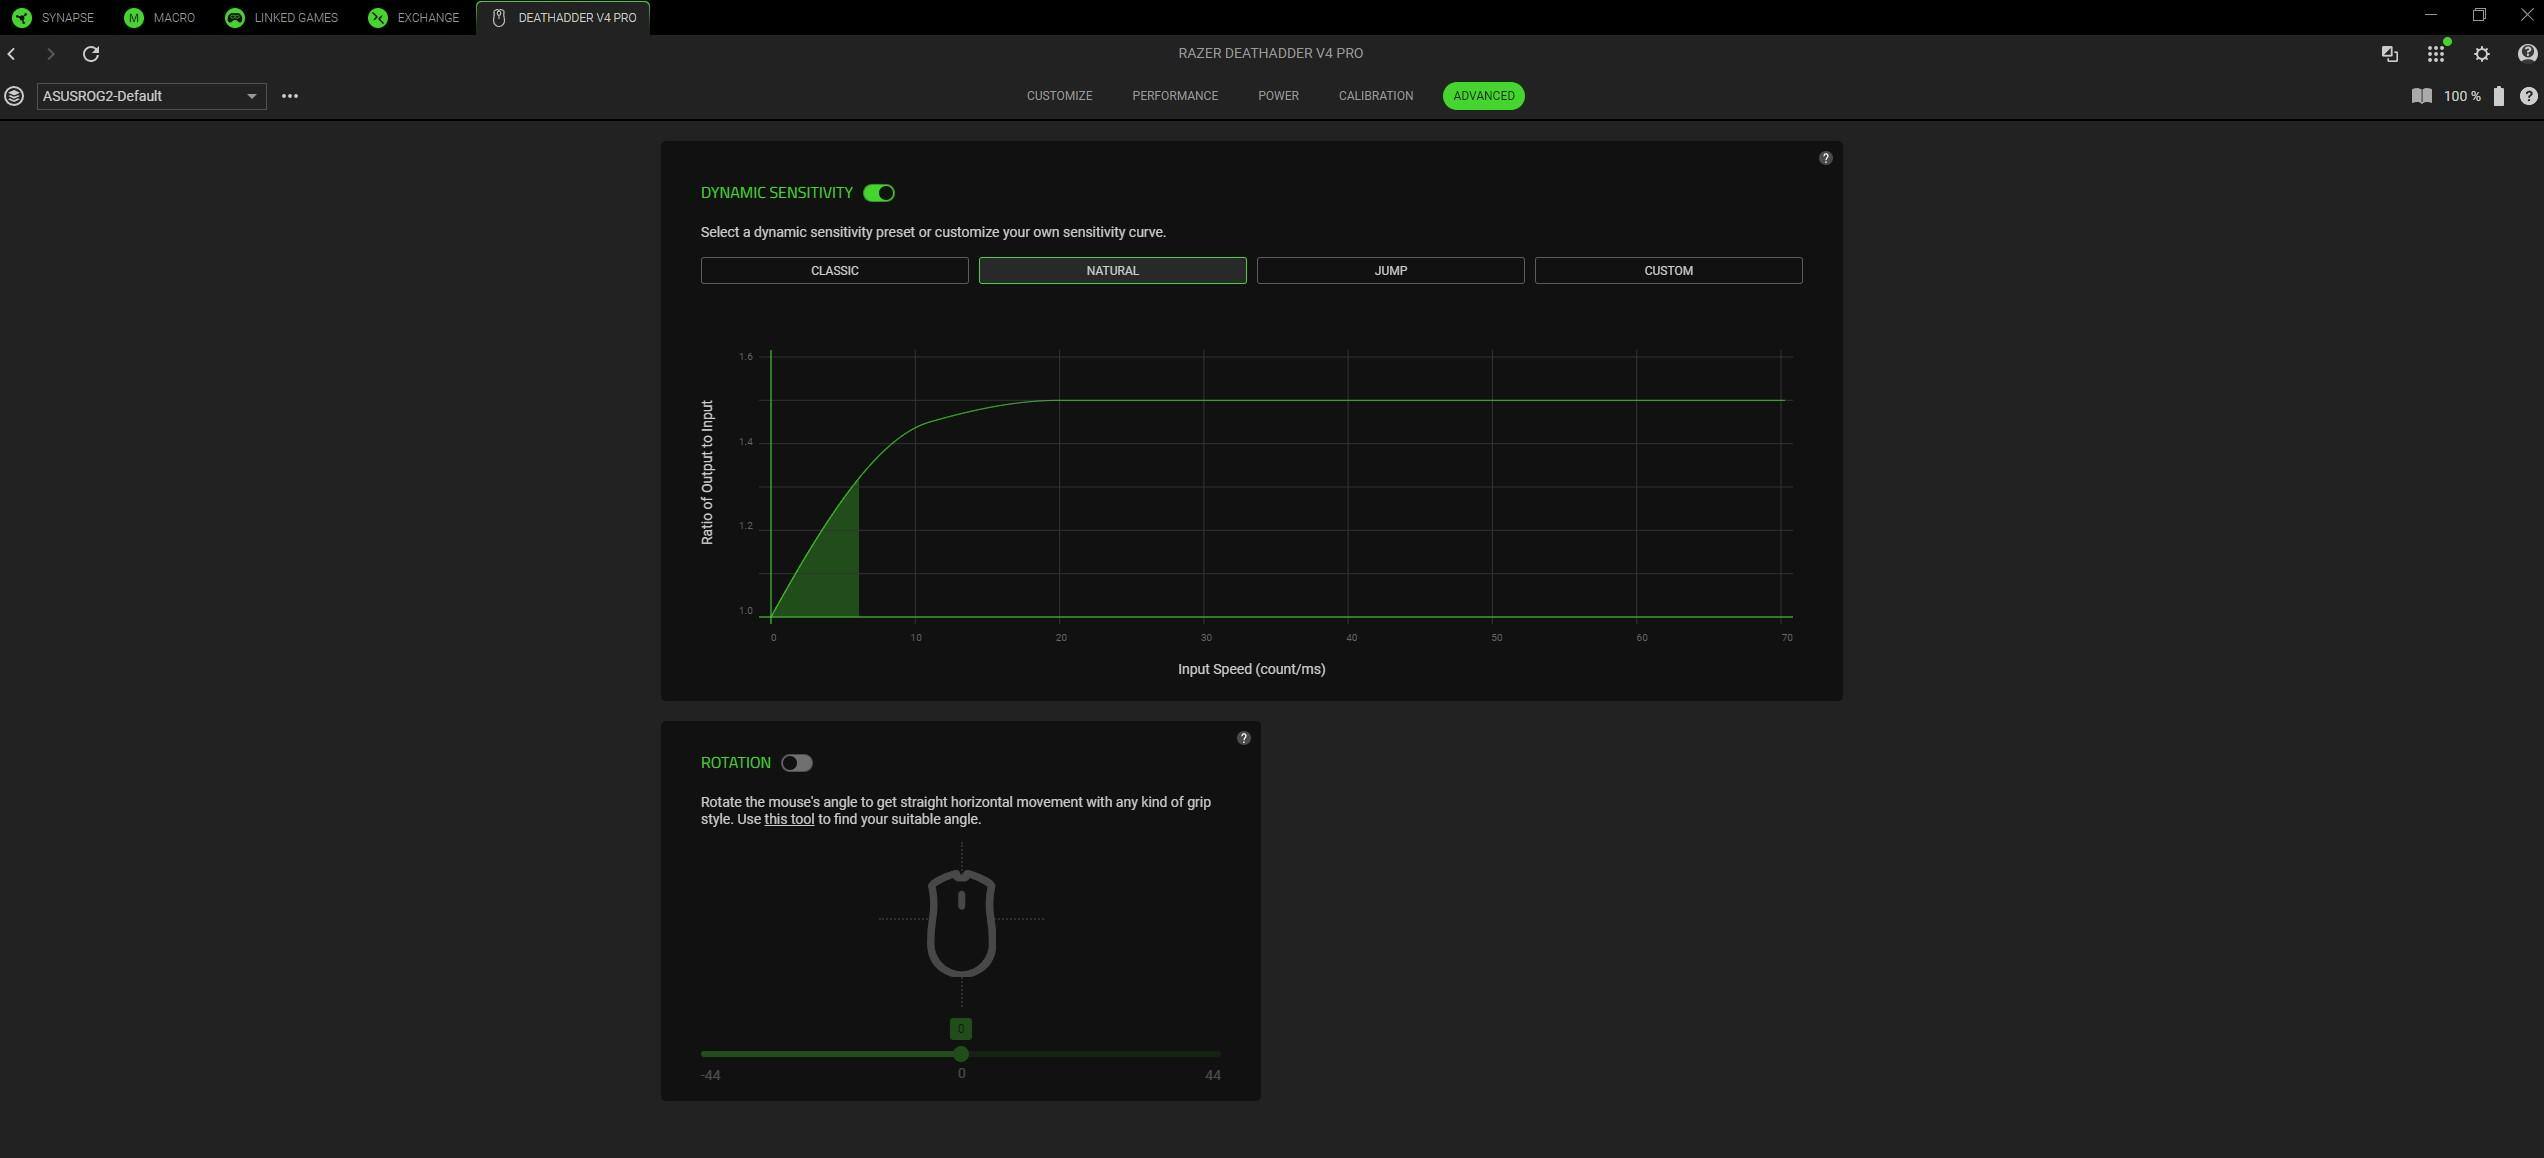Click the battery status icon
The height and width of the screenshot is (1158, 2544).
[x=2498, y=96]
